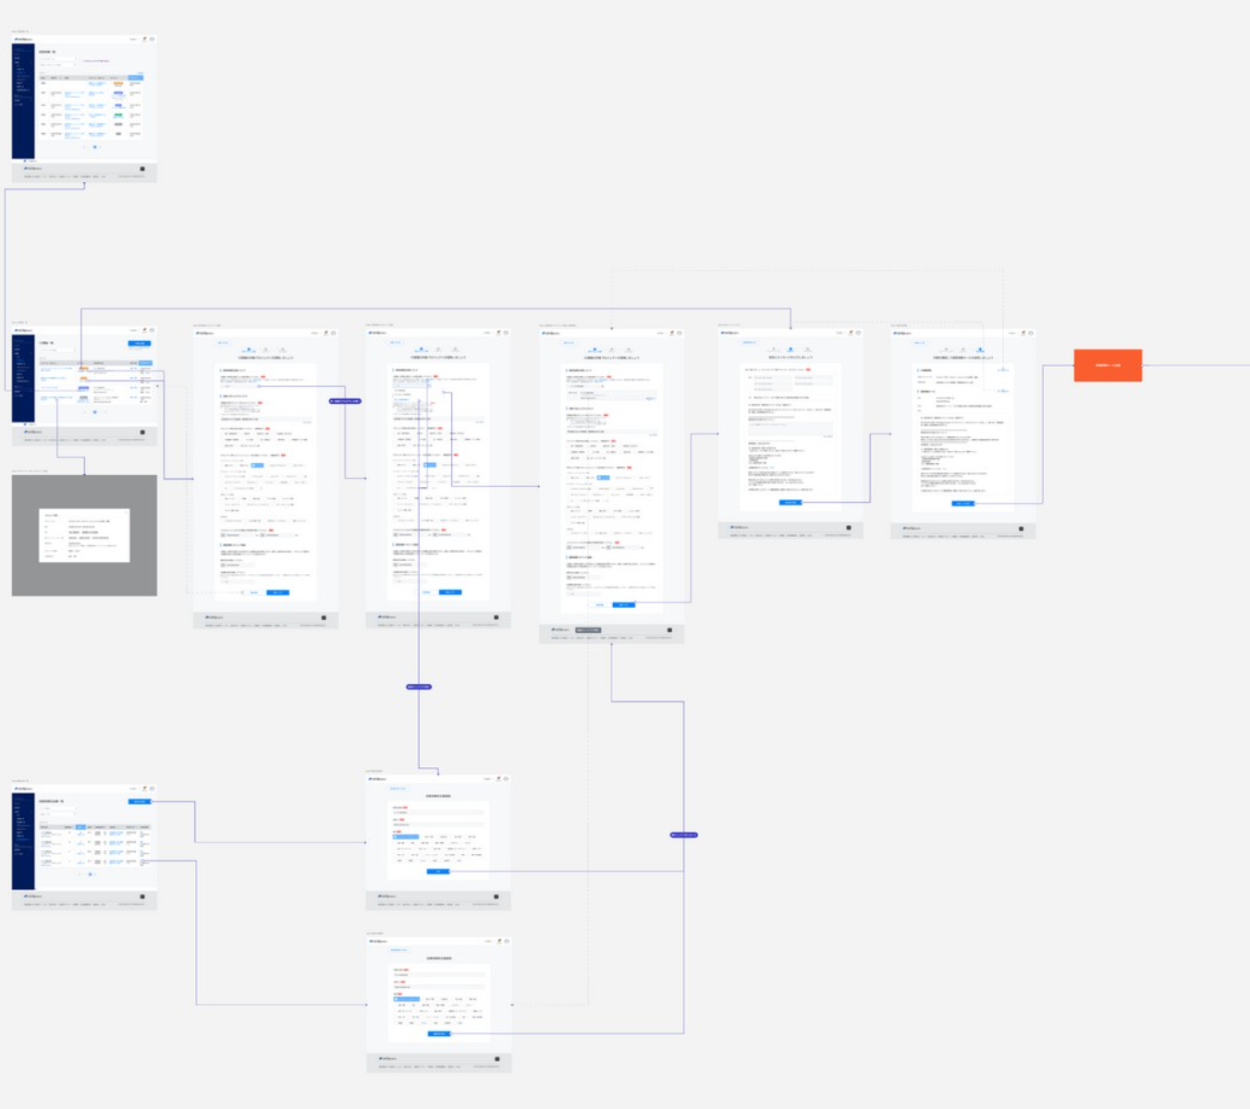Screen dimensions: 1250x1109
Task: Tick the checkbox near bottom of leftmost form frame
Action: pyautogui.click(x=223, y=565)
